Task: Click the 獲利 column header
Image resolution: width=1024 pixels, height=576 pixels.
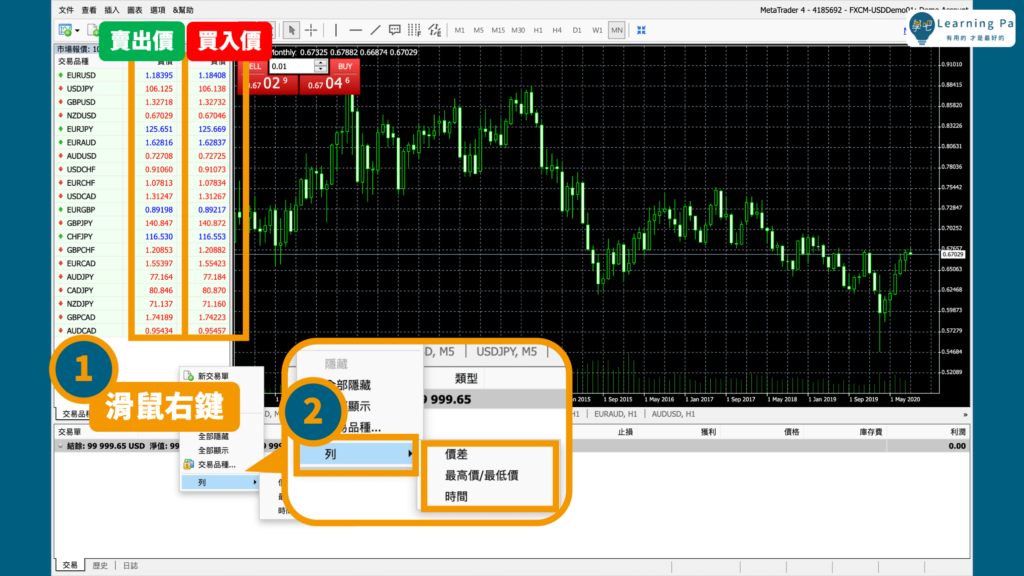Action: 708,432
